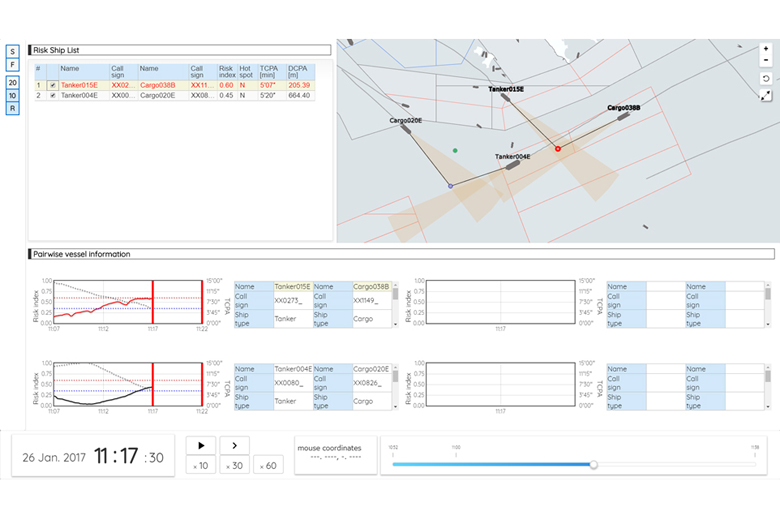Uncheck the Tanker004E row checkbox
The height and width of the screenshot is (520, 780).
(52, 96)
